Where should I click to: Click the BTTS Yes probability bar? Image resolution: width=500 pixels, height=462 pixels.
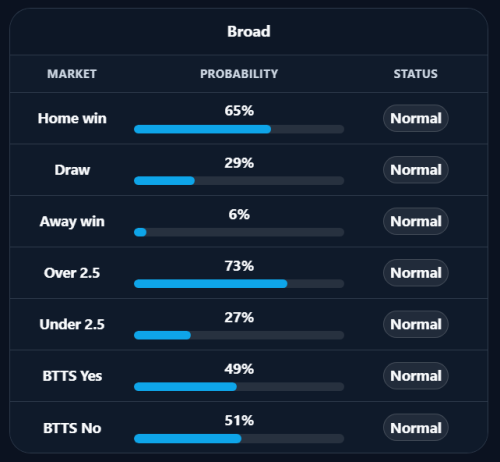tap(239, 387)
